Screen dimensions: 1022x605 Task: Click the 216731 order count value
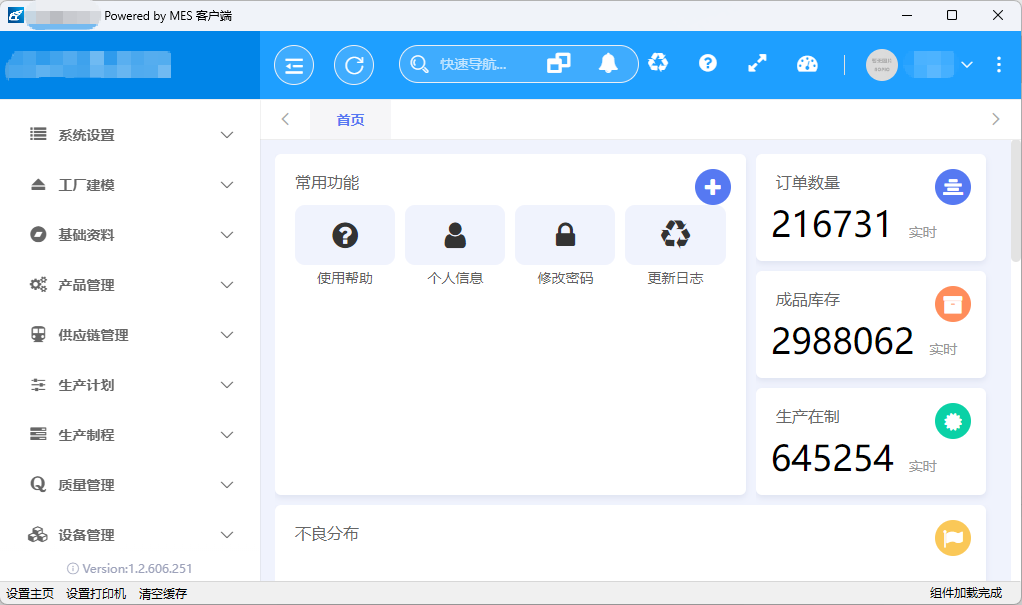[832, 224]
